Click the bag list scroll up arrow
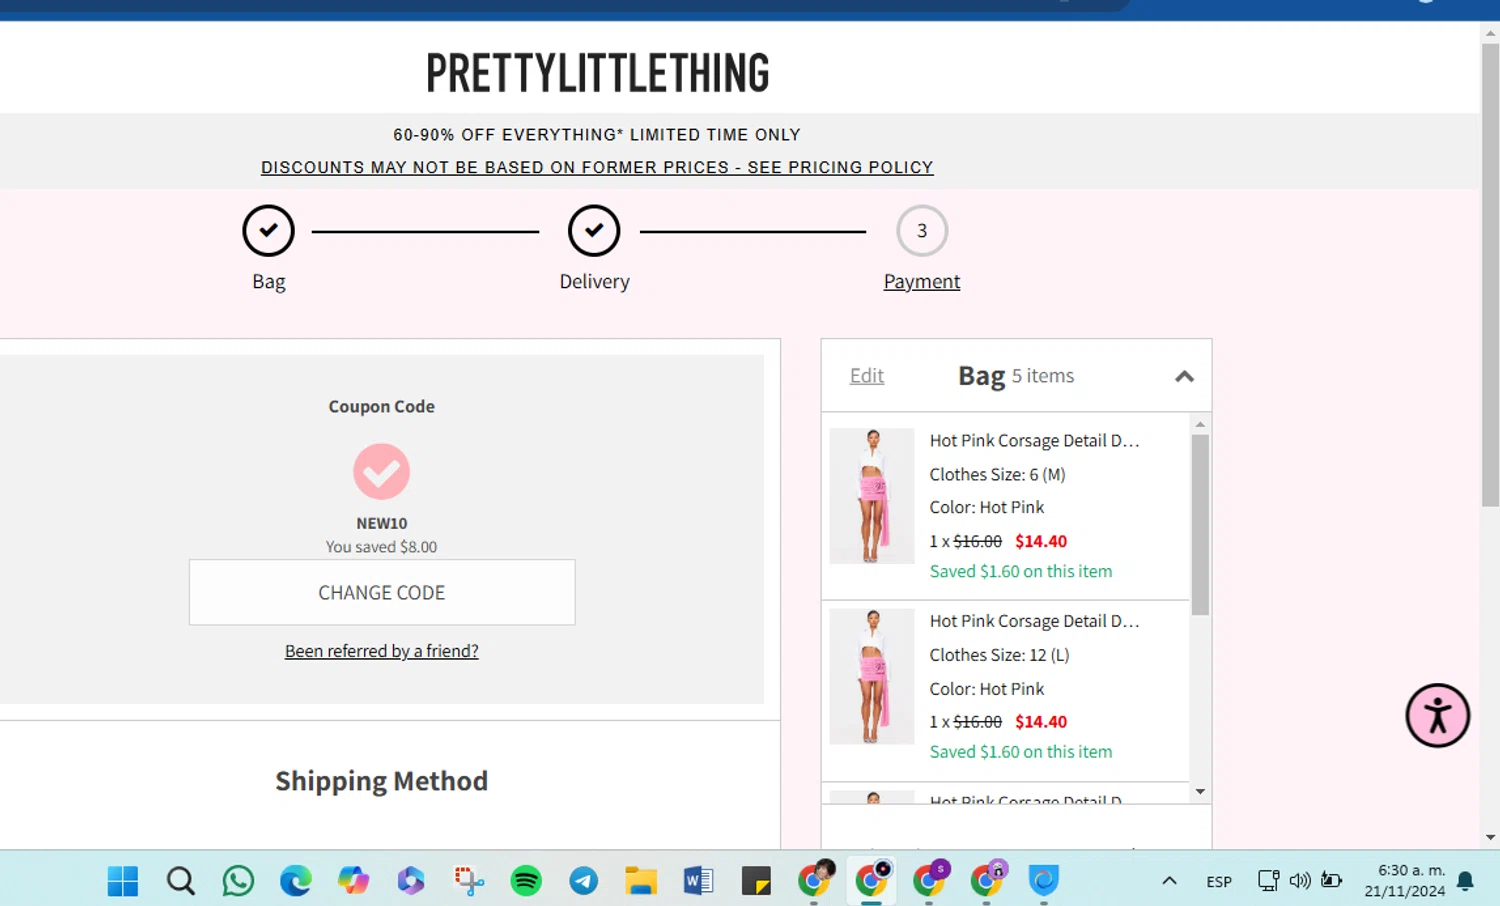This screenshot has width=1500, height=906. [x=1200, y=425]
